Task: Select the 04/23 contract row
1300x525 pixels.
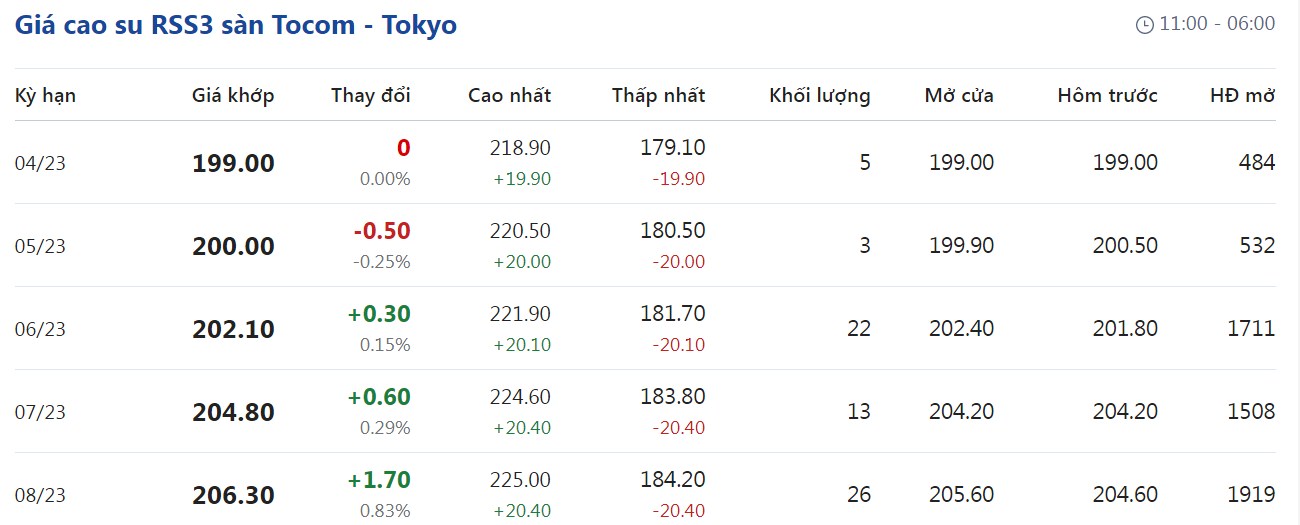Action: coord(40,163)
